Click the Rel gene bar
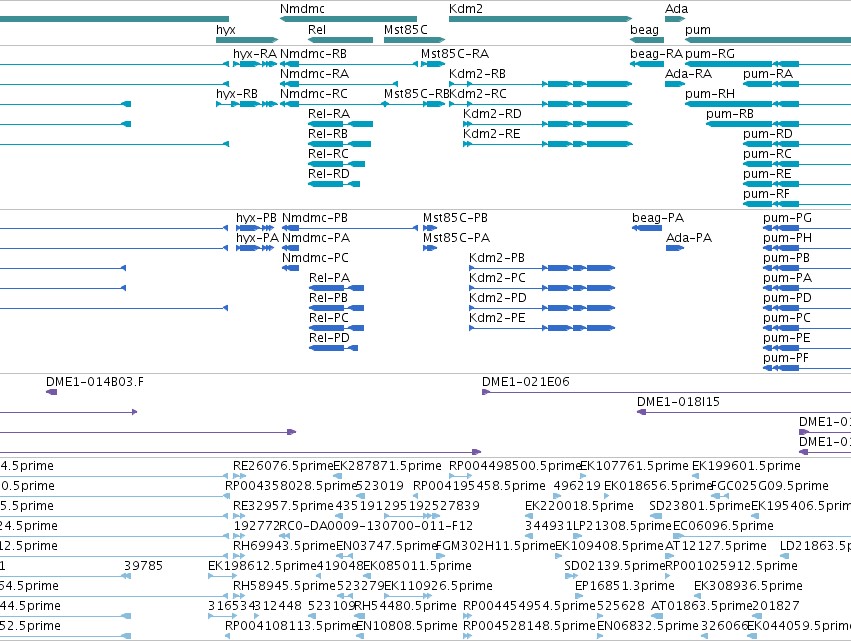 [x=340, y=40]
